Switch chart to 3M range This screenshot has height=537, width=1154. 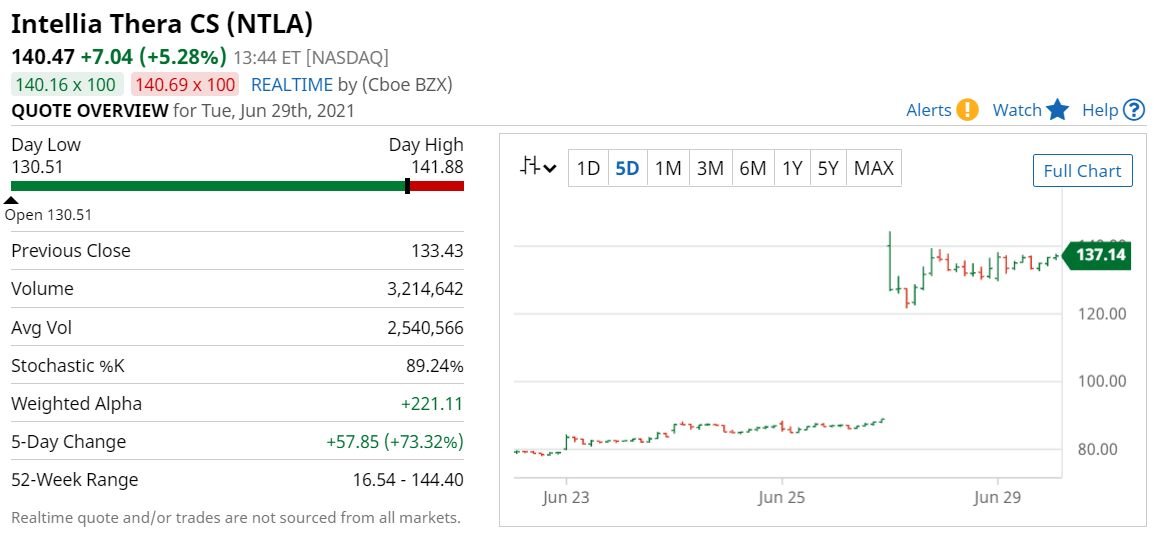coord(710,168)
